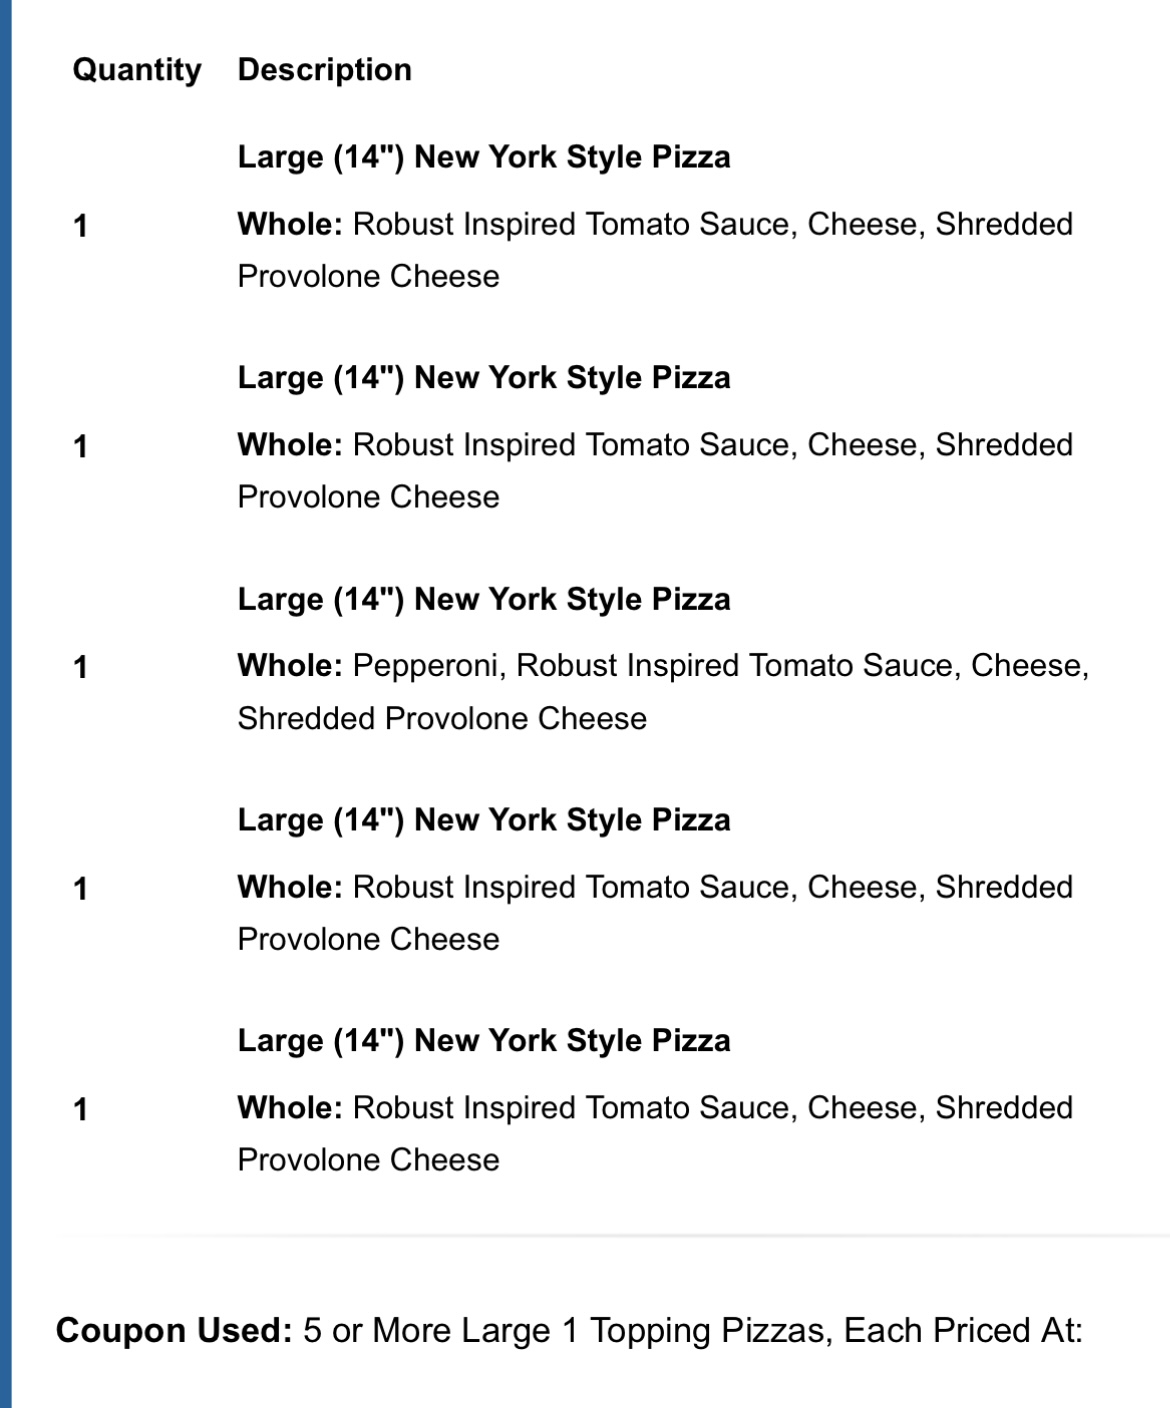Select the fourth Large New York Style Pizza title
The width and height of the screenshot is (1170, 1408).
483,820
